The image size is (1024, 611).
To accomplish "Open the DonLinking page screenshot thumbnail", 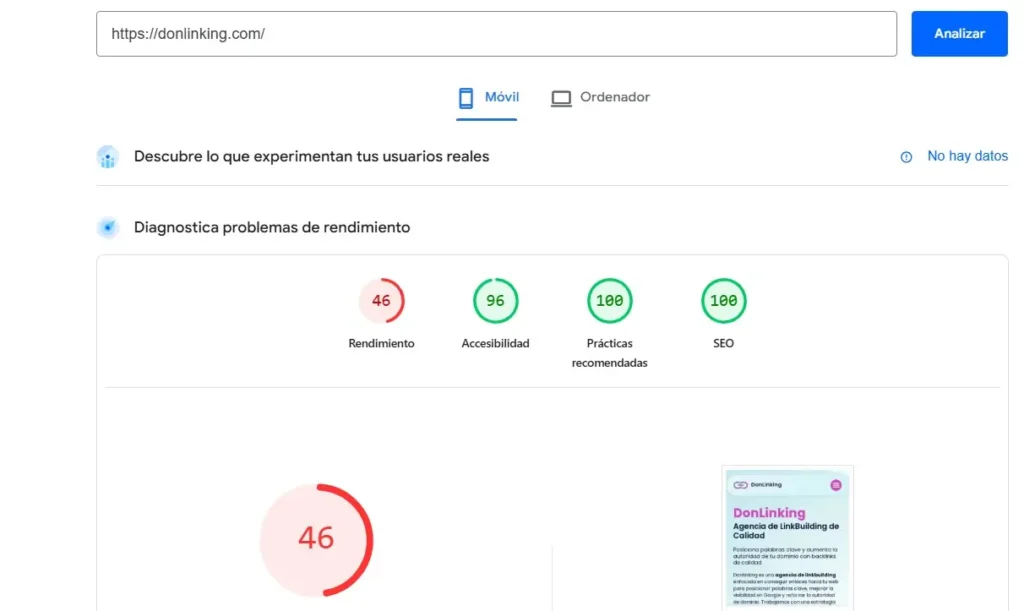I will coord(788,539).
